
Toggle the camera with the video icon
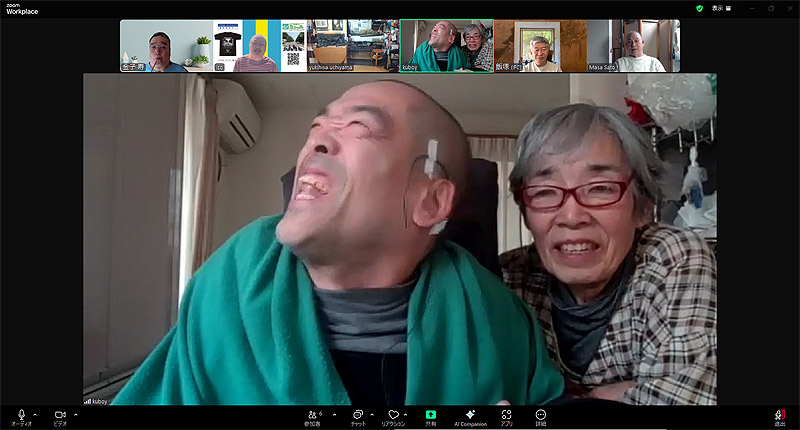point(60,414)
